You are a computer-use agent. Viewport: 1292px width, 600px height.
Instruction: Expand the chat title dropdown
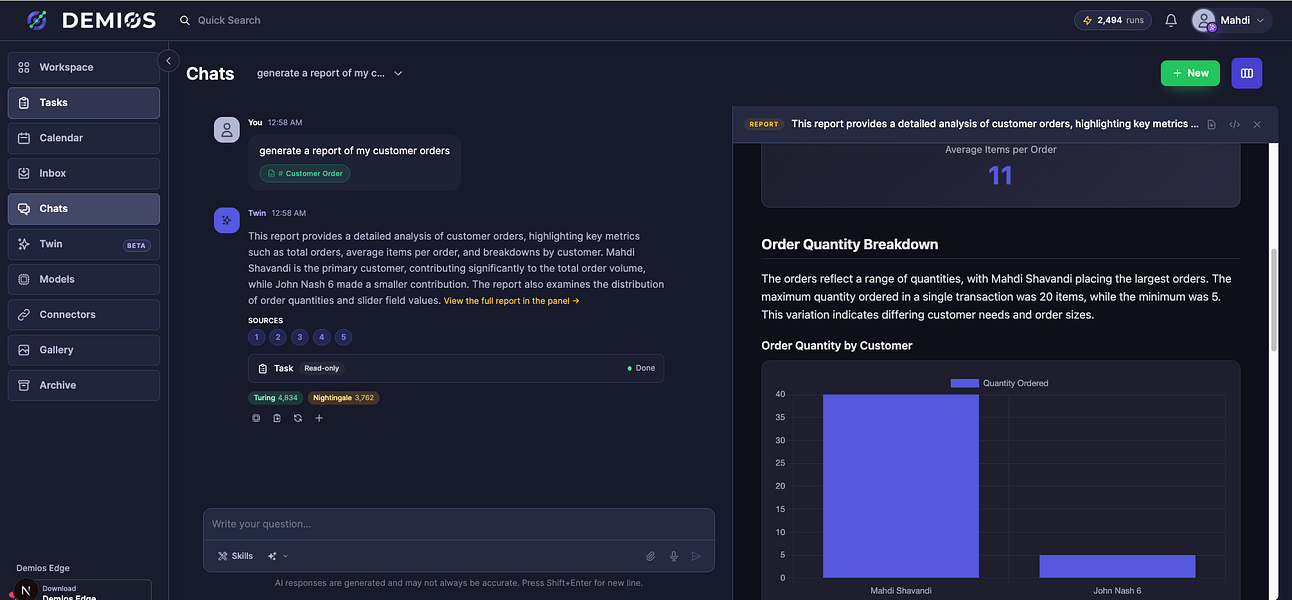398,73
